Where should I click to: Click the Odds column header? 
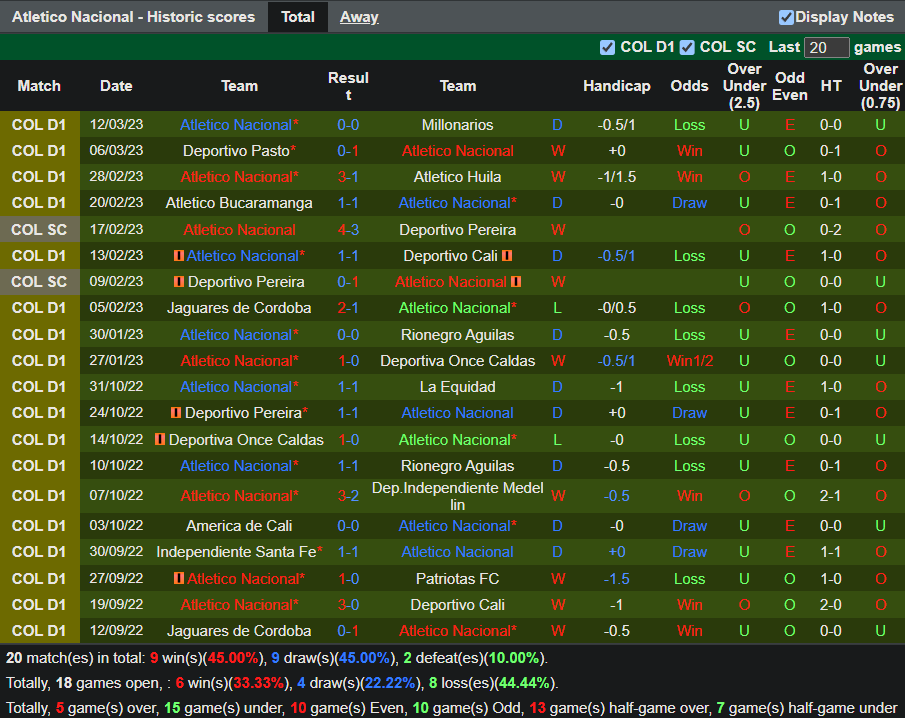(x=689, y=86)
